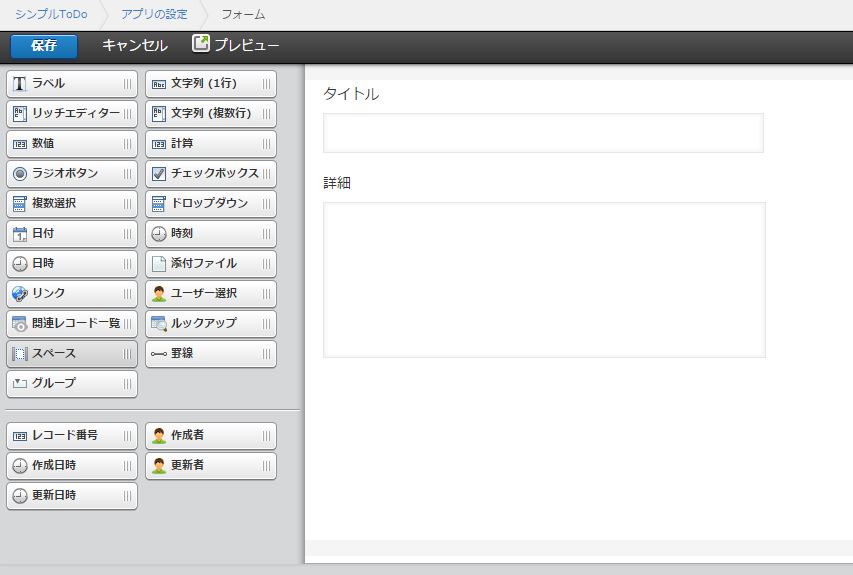Select the 時刻 clock icon
The image size is (853, 575).
coord(159,234)
